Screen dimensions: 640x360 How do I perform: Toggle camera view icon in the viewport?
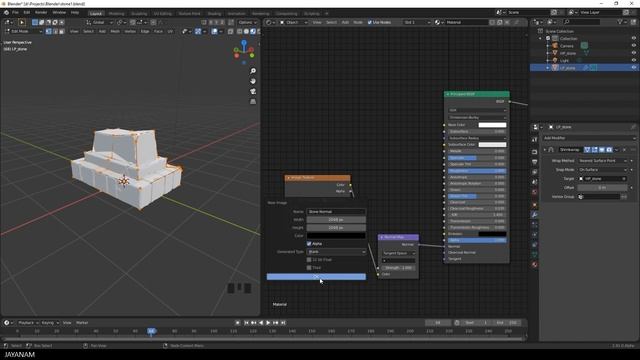[253, 91]
